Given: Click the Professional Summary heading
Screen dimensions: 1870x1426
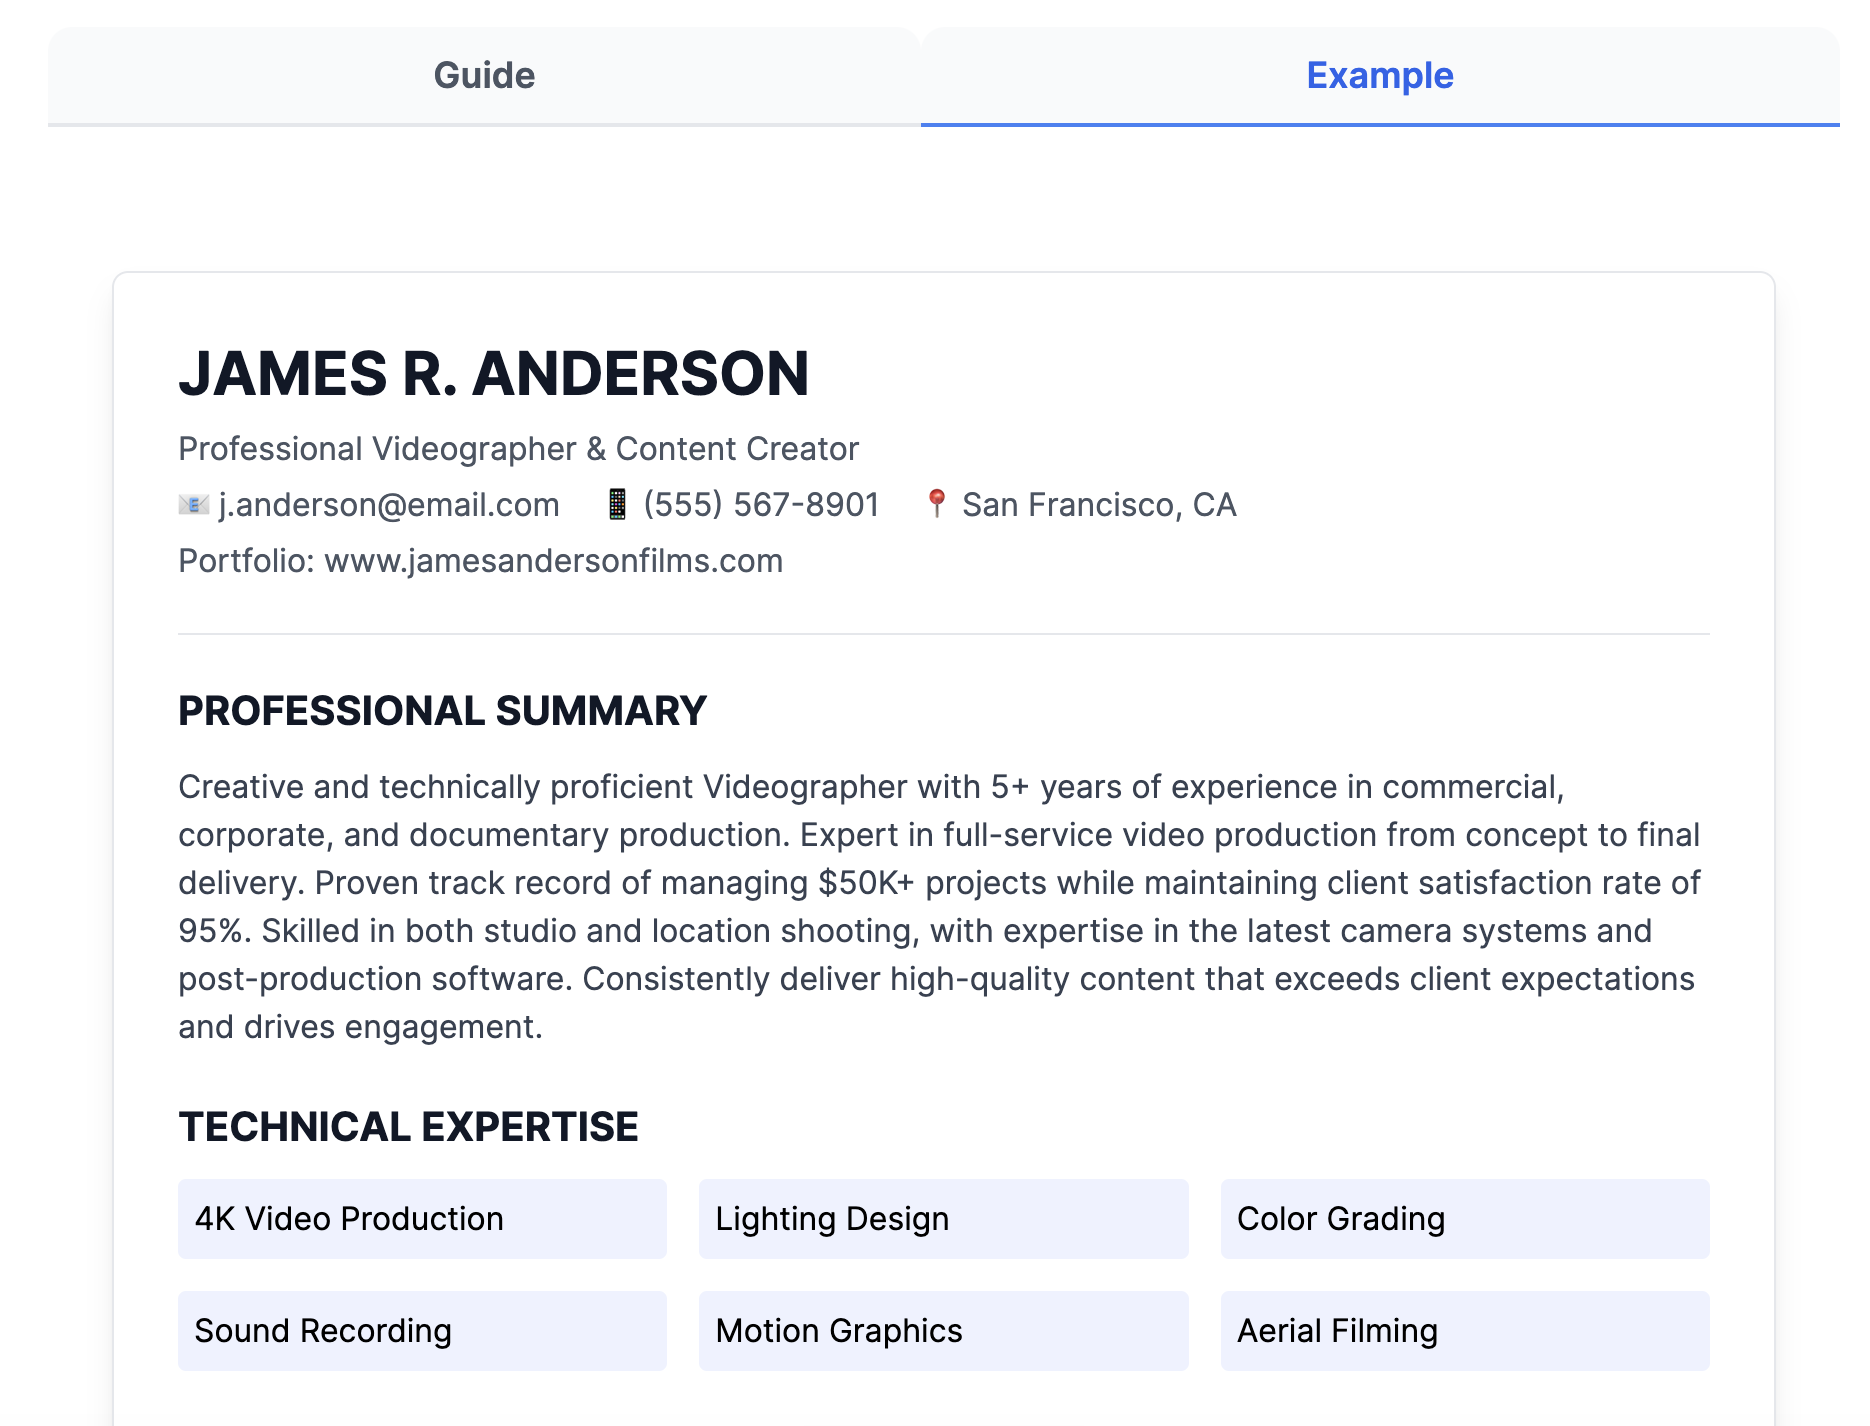Looking at the screenshot, I should pos(442,711).
